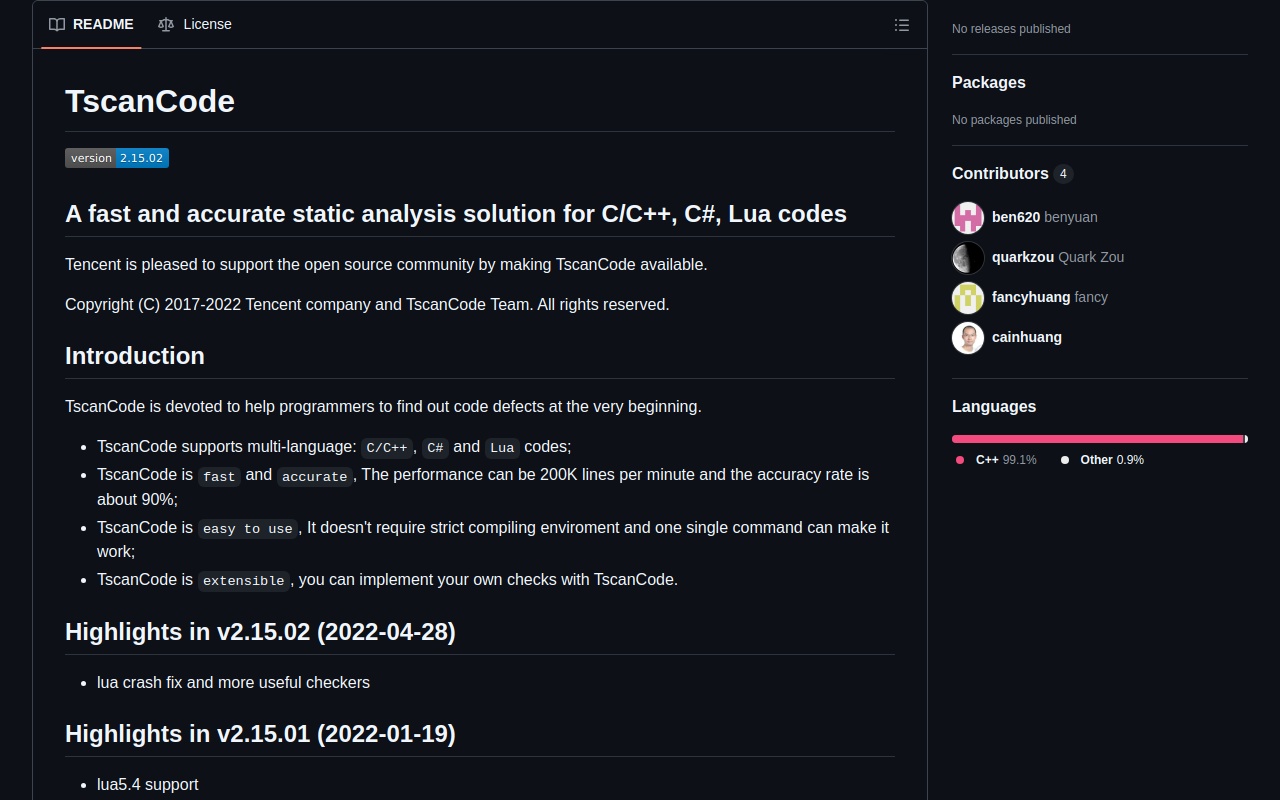Click the License scale icon
This screenshot has height=800, width=1280.
coord(166,24)
